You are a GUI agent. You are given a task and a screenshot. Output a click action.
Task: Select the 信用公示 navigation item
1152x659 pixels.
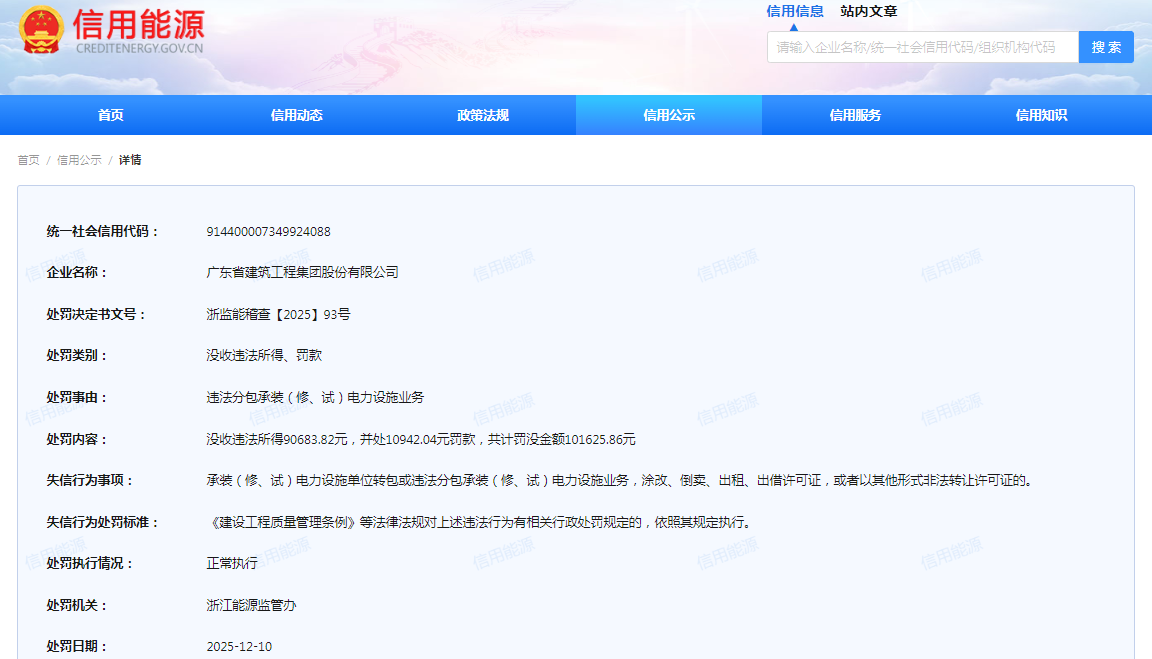click(x=669, y=115)
